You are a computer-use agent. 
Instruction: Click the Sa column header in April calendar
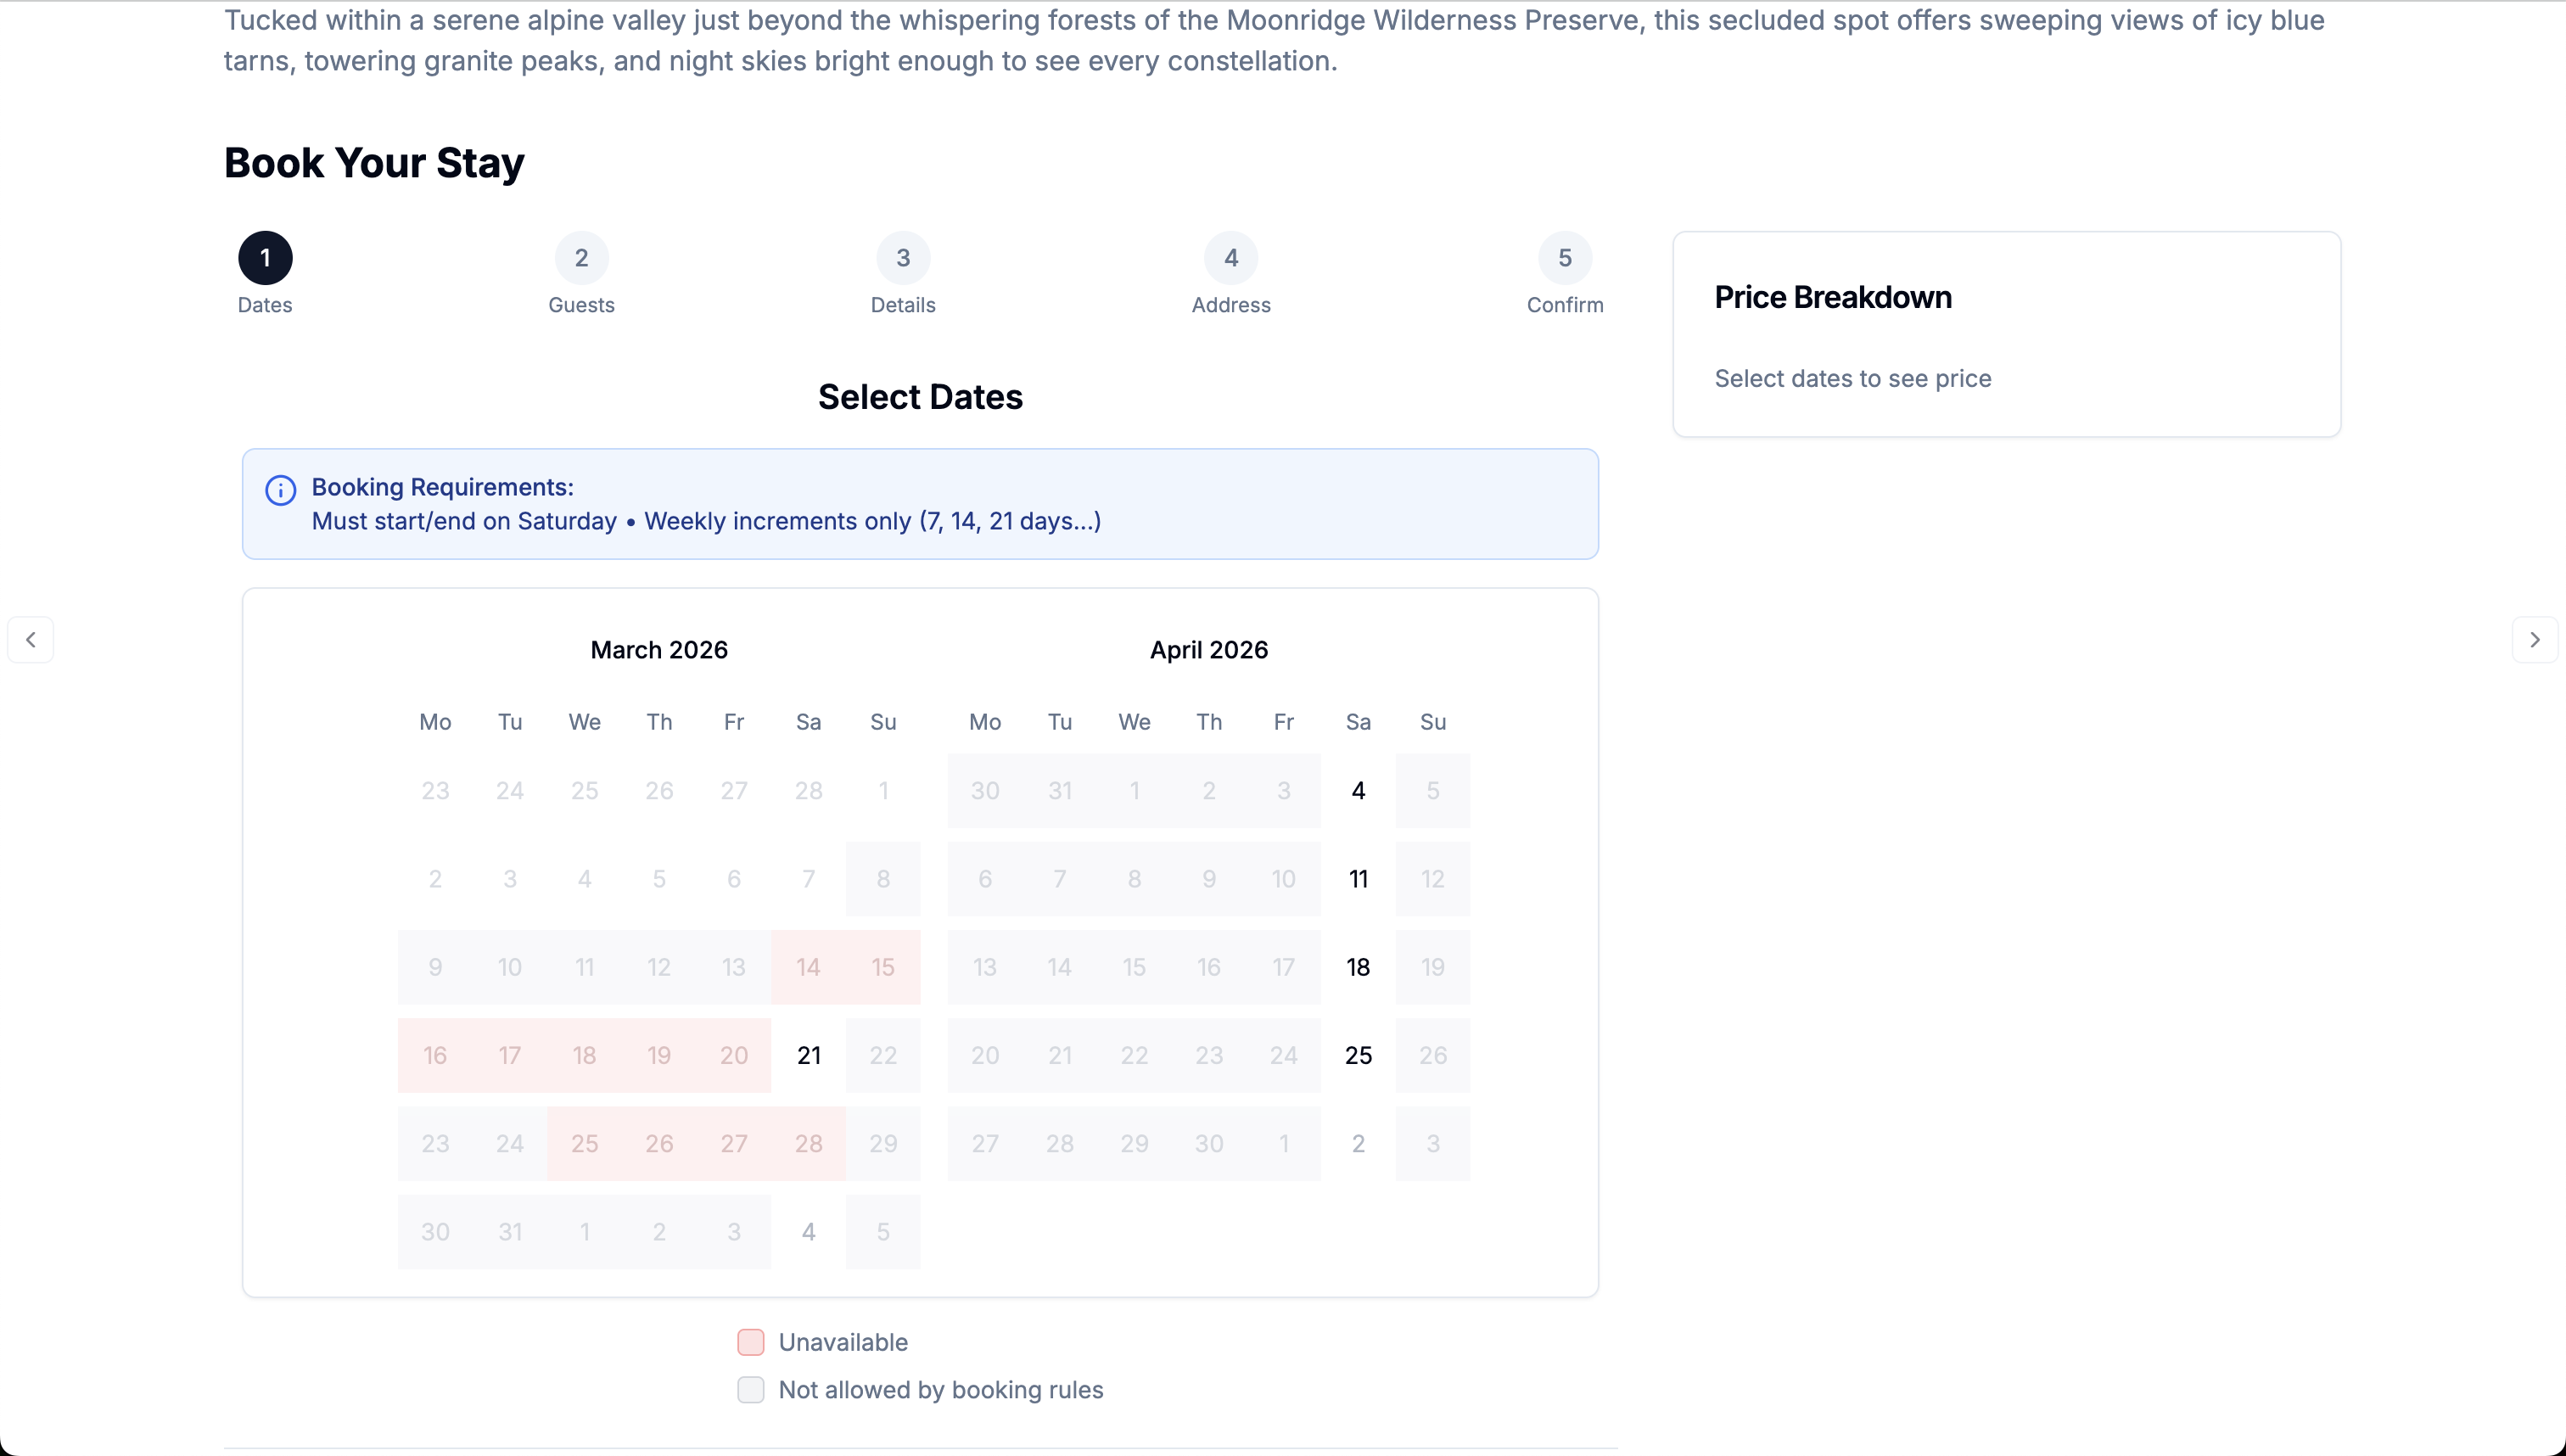point(1358,722)
